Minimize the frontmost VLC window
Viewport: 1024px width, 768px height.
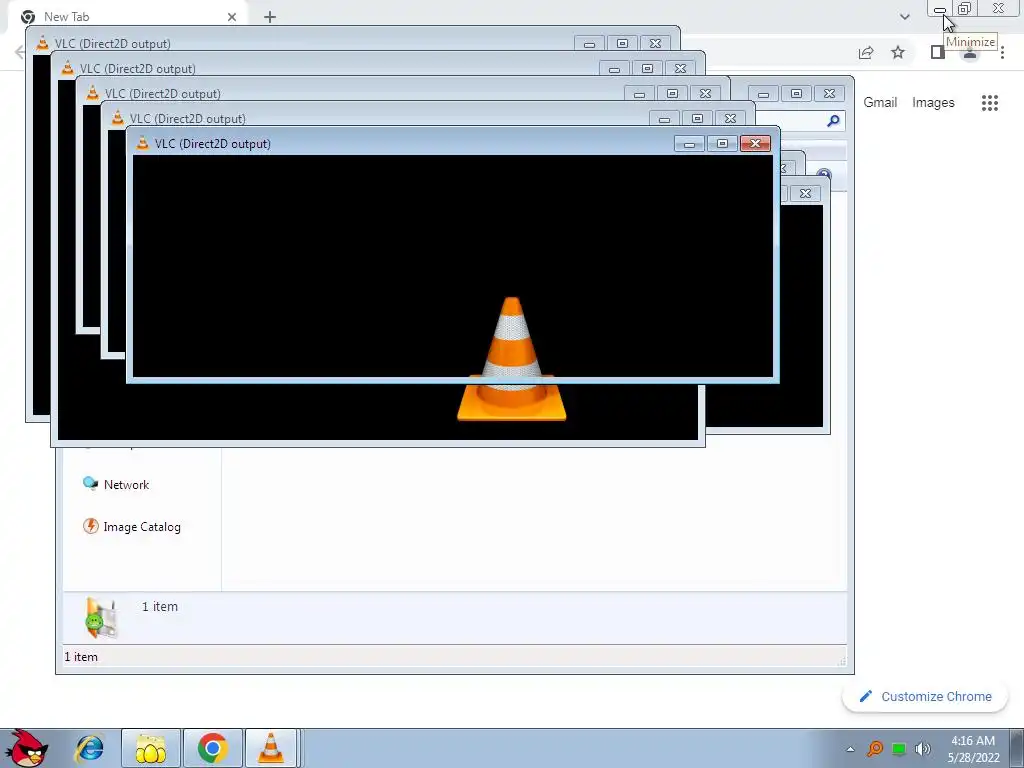tap(689, 144)
